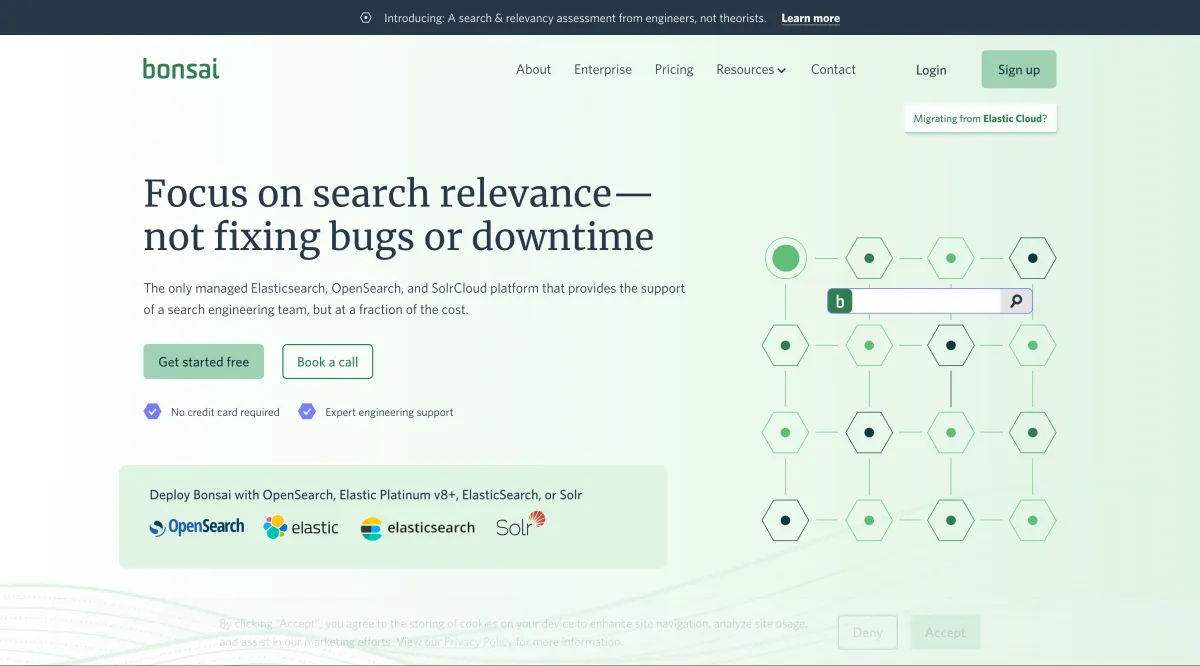Click the Expert engineering support check badge
The height and width of the screenshot is (666, 1200).
307,411
